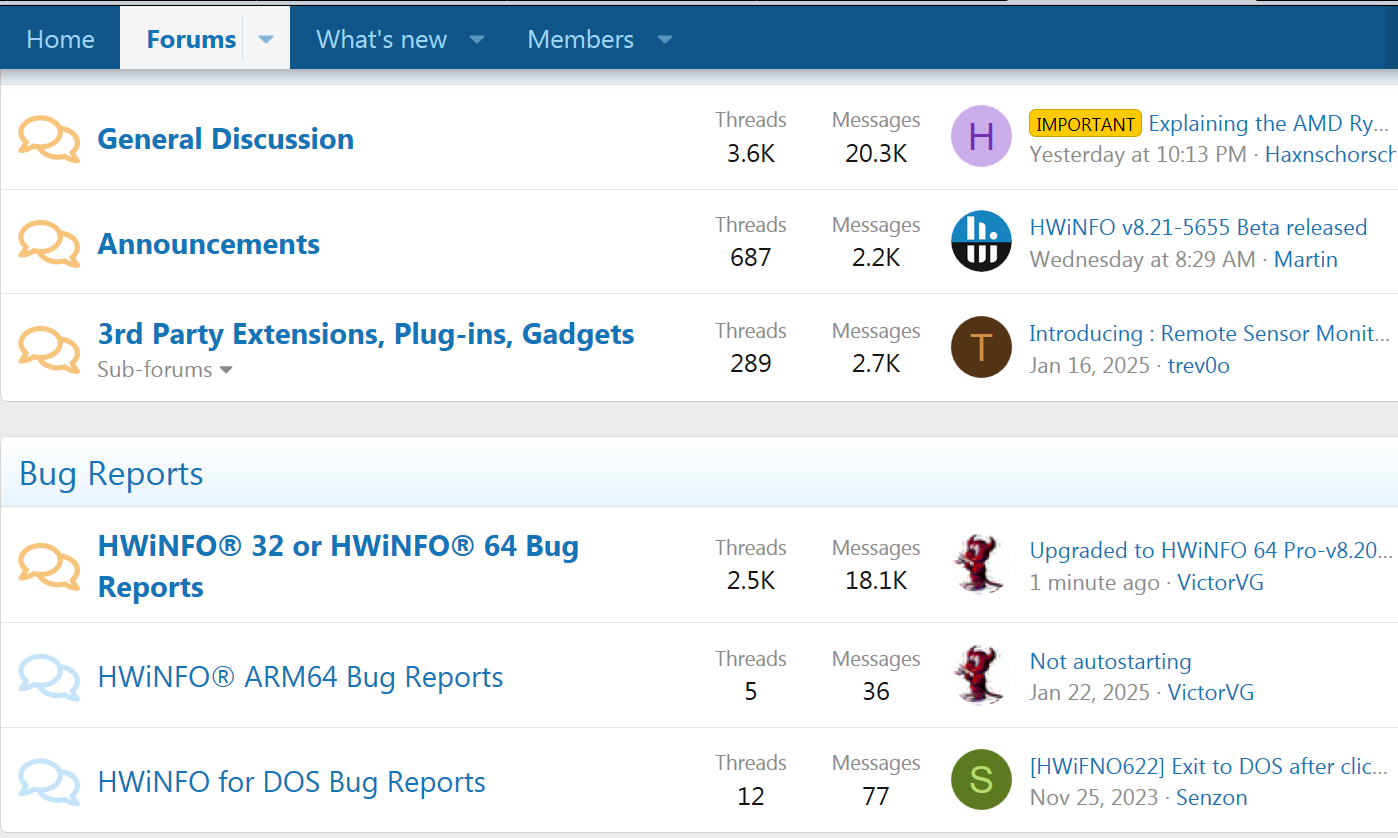This screenshot has width=1398, height=838.
Task: Open the What's new dropdown arrow
Action: coord(477,40)
